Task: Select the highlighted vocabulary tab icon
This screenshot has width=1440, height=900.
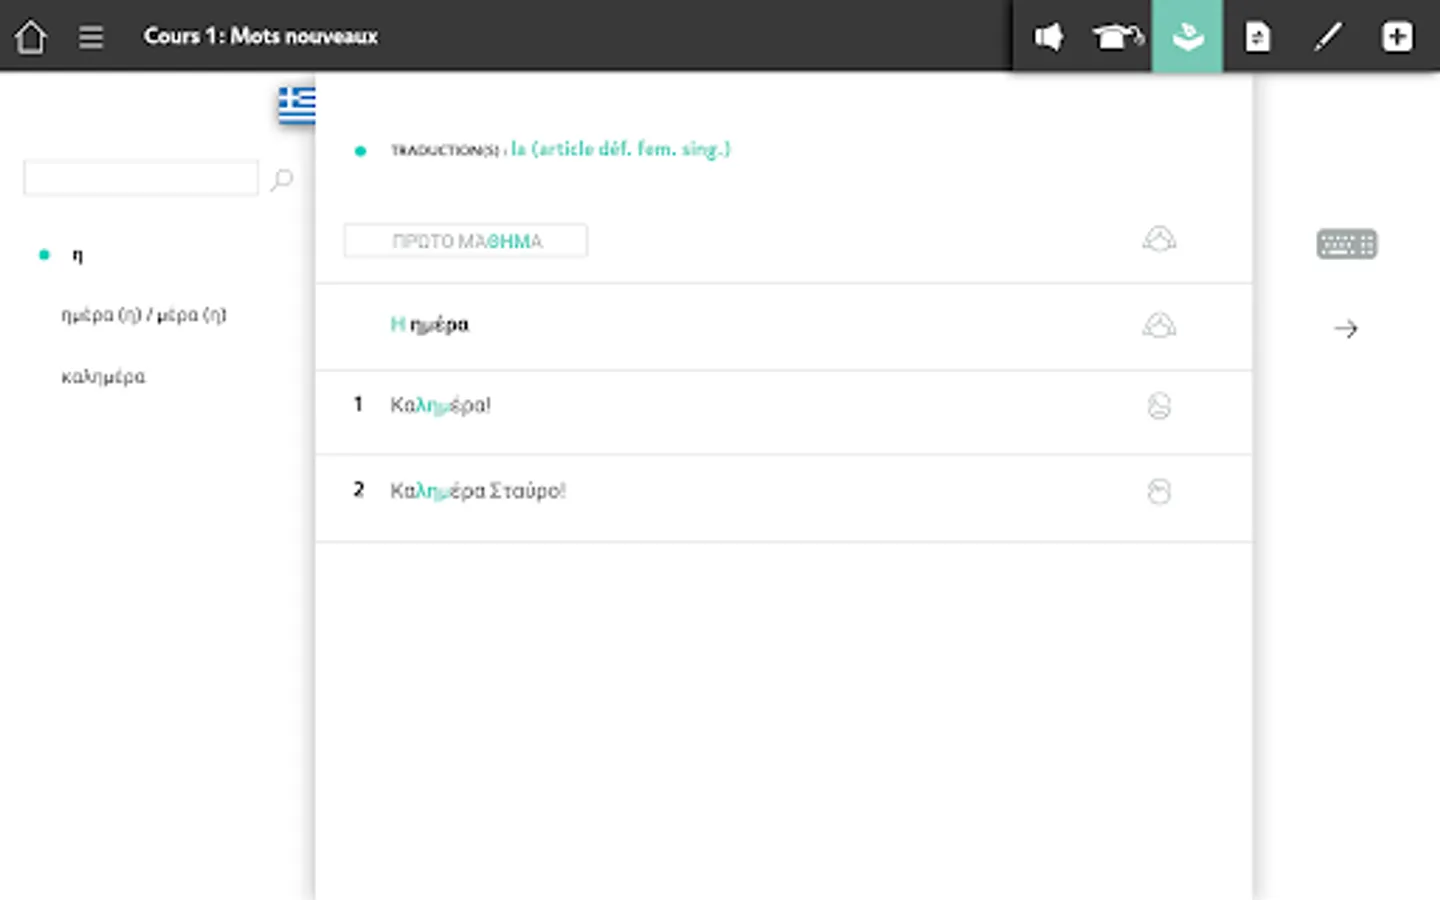Action: pos(1187,36)
